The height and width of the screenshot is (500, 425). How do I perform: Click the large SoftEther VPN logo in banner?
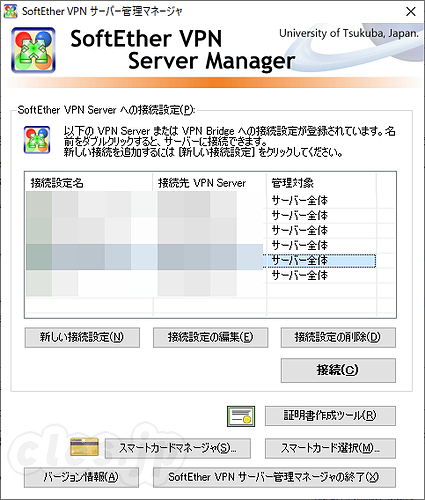pyautogui.click(x=33, y=50)
